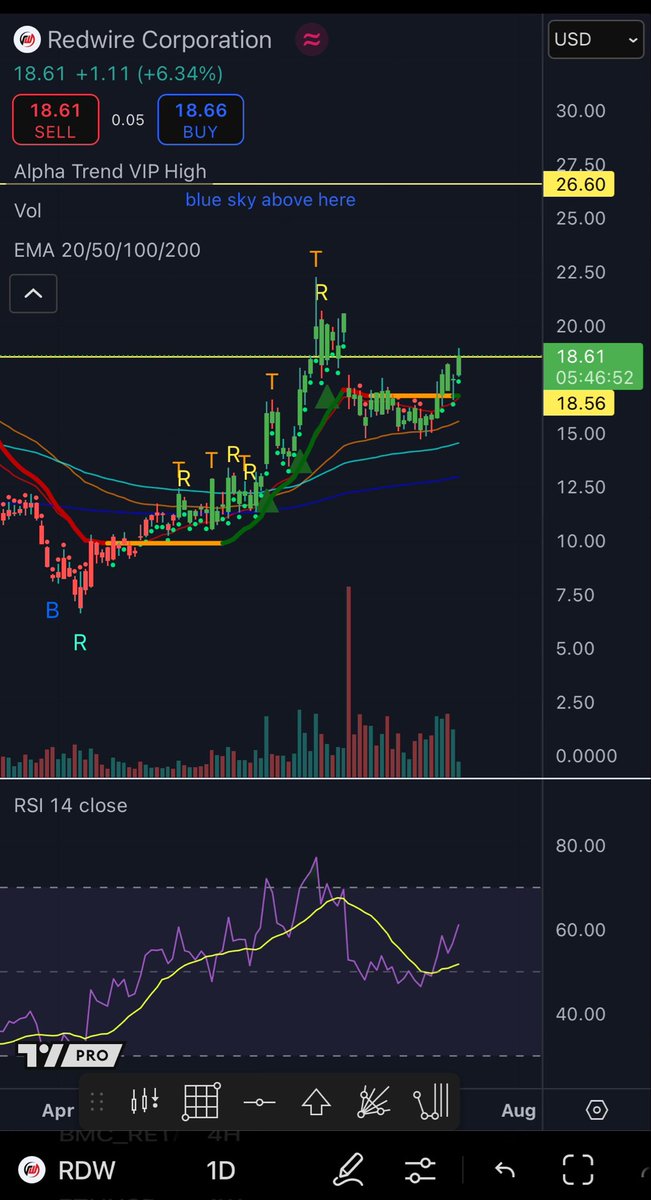Click the 40.00 RSI axis label
The height and width of the screenshot is (1200, 651).
pyautogui.click(x=581, y=1014)
